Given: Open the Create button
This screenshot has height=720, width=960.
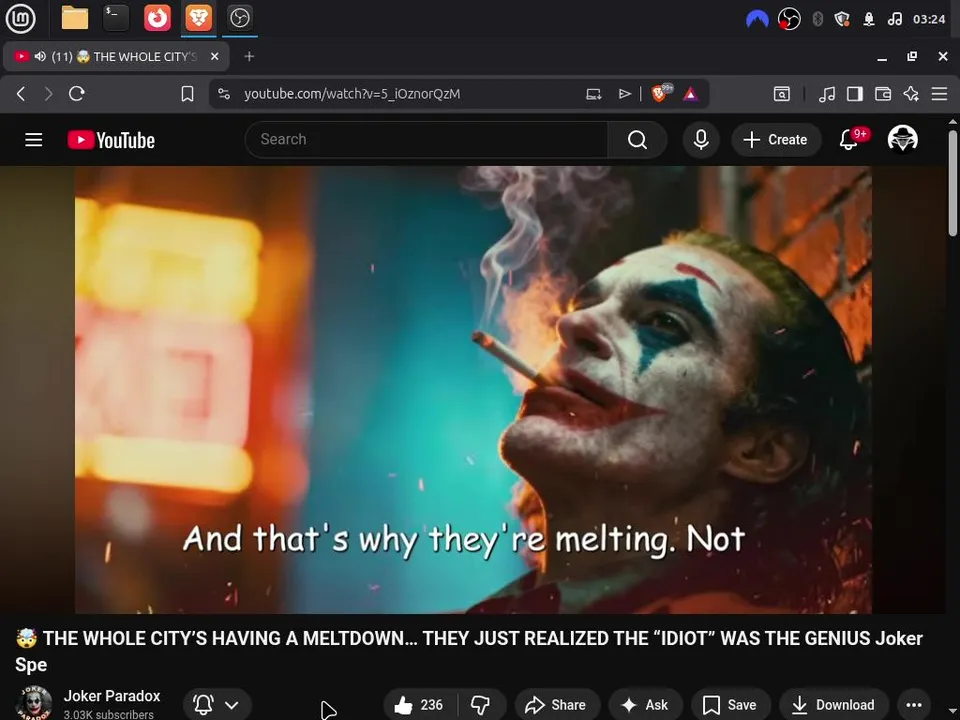Looking at the screenshot, I should pos(776,140).
